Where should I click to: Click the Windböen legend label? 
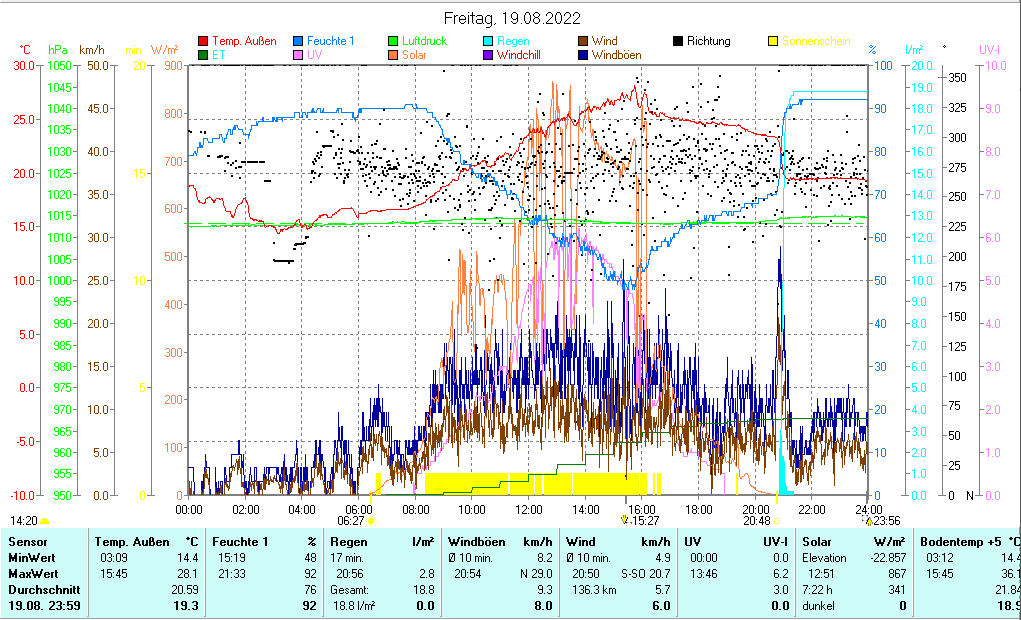coord(615,55)
